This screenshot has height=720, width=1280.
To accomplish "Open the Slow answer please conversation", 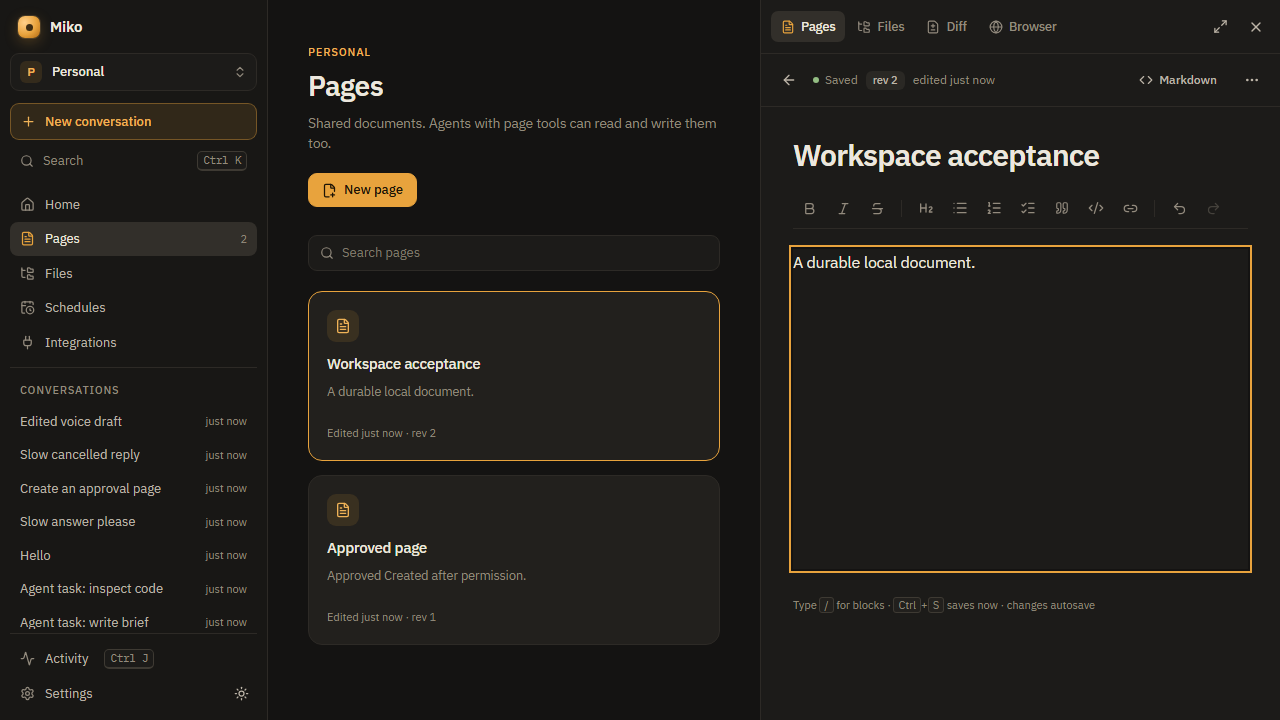I will [133, 522].
